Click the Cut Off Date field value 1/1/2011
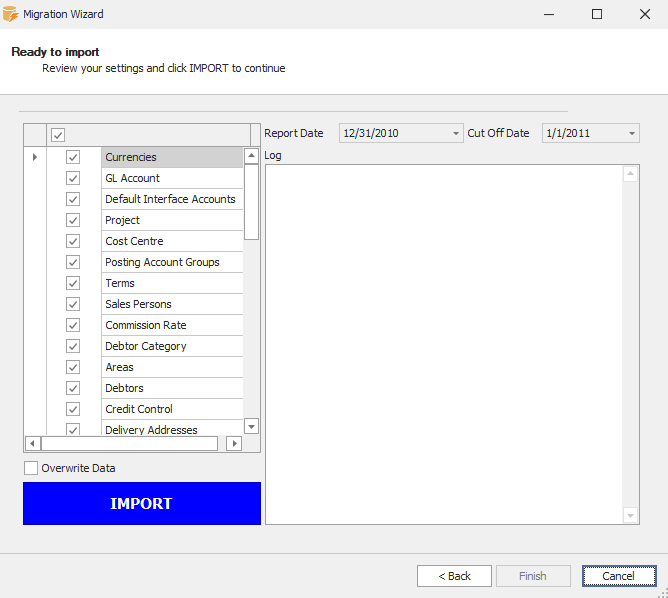This screenshot has width=668, height=598. tap(568, 133)
